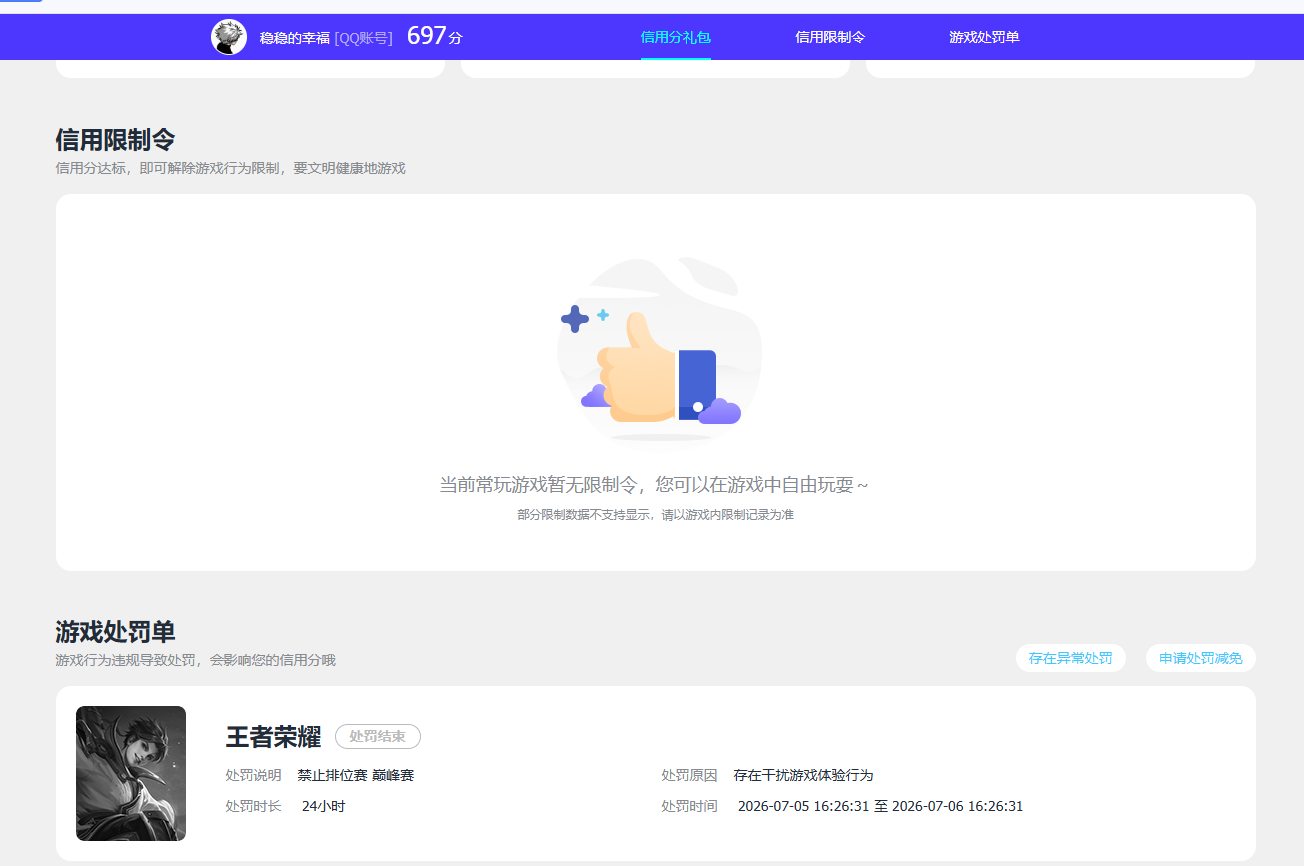Click the reason 存在干扰游戏体验行为

coord(804,776)
